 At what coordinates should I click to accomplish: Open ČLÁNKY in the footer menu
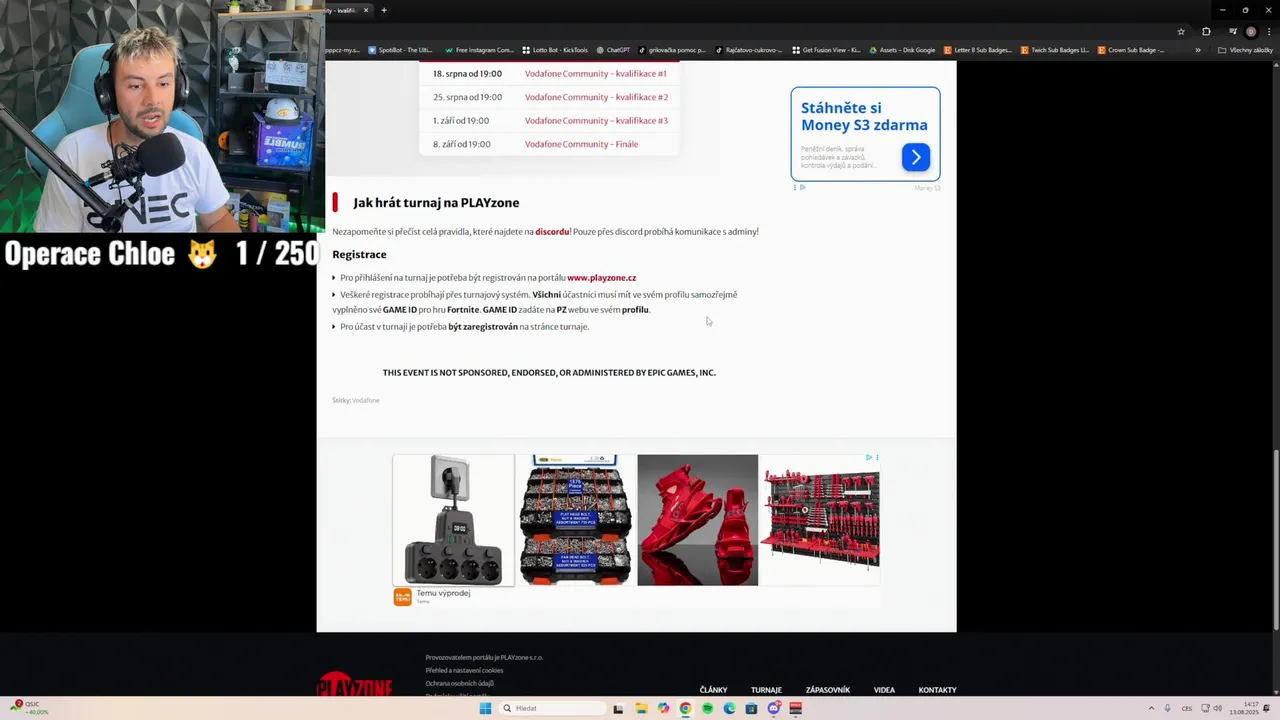(x=713, y=690)
